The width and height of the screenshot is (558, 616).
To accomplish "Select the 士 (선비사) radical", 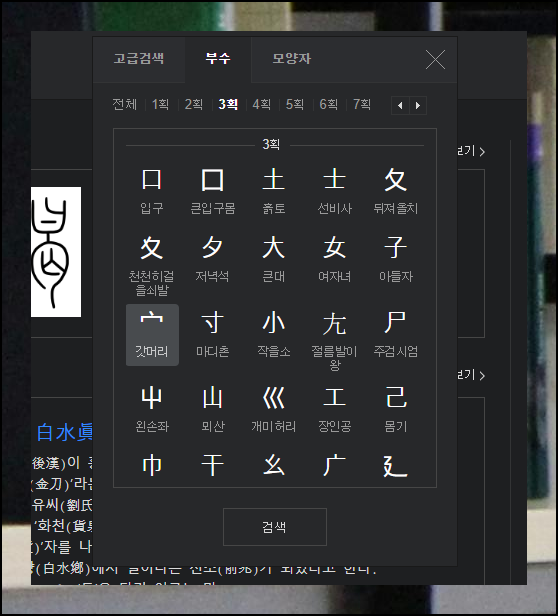I will pos(334,191).
